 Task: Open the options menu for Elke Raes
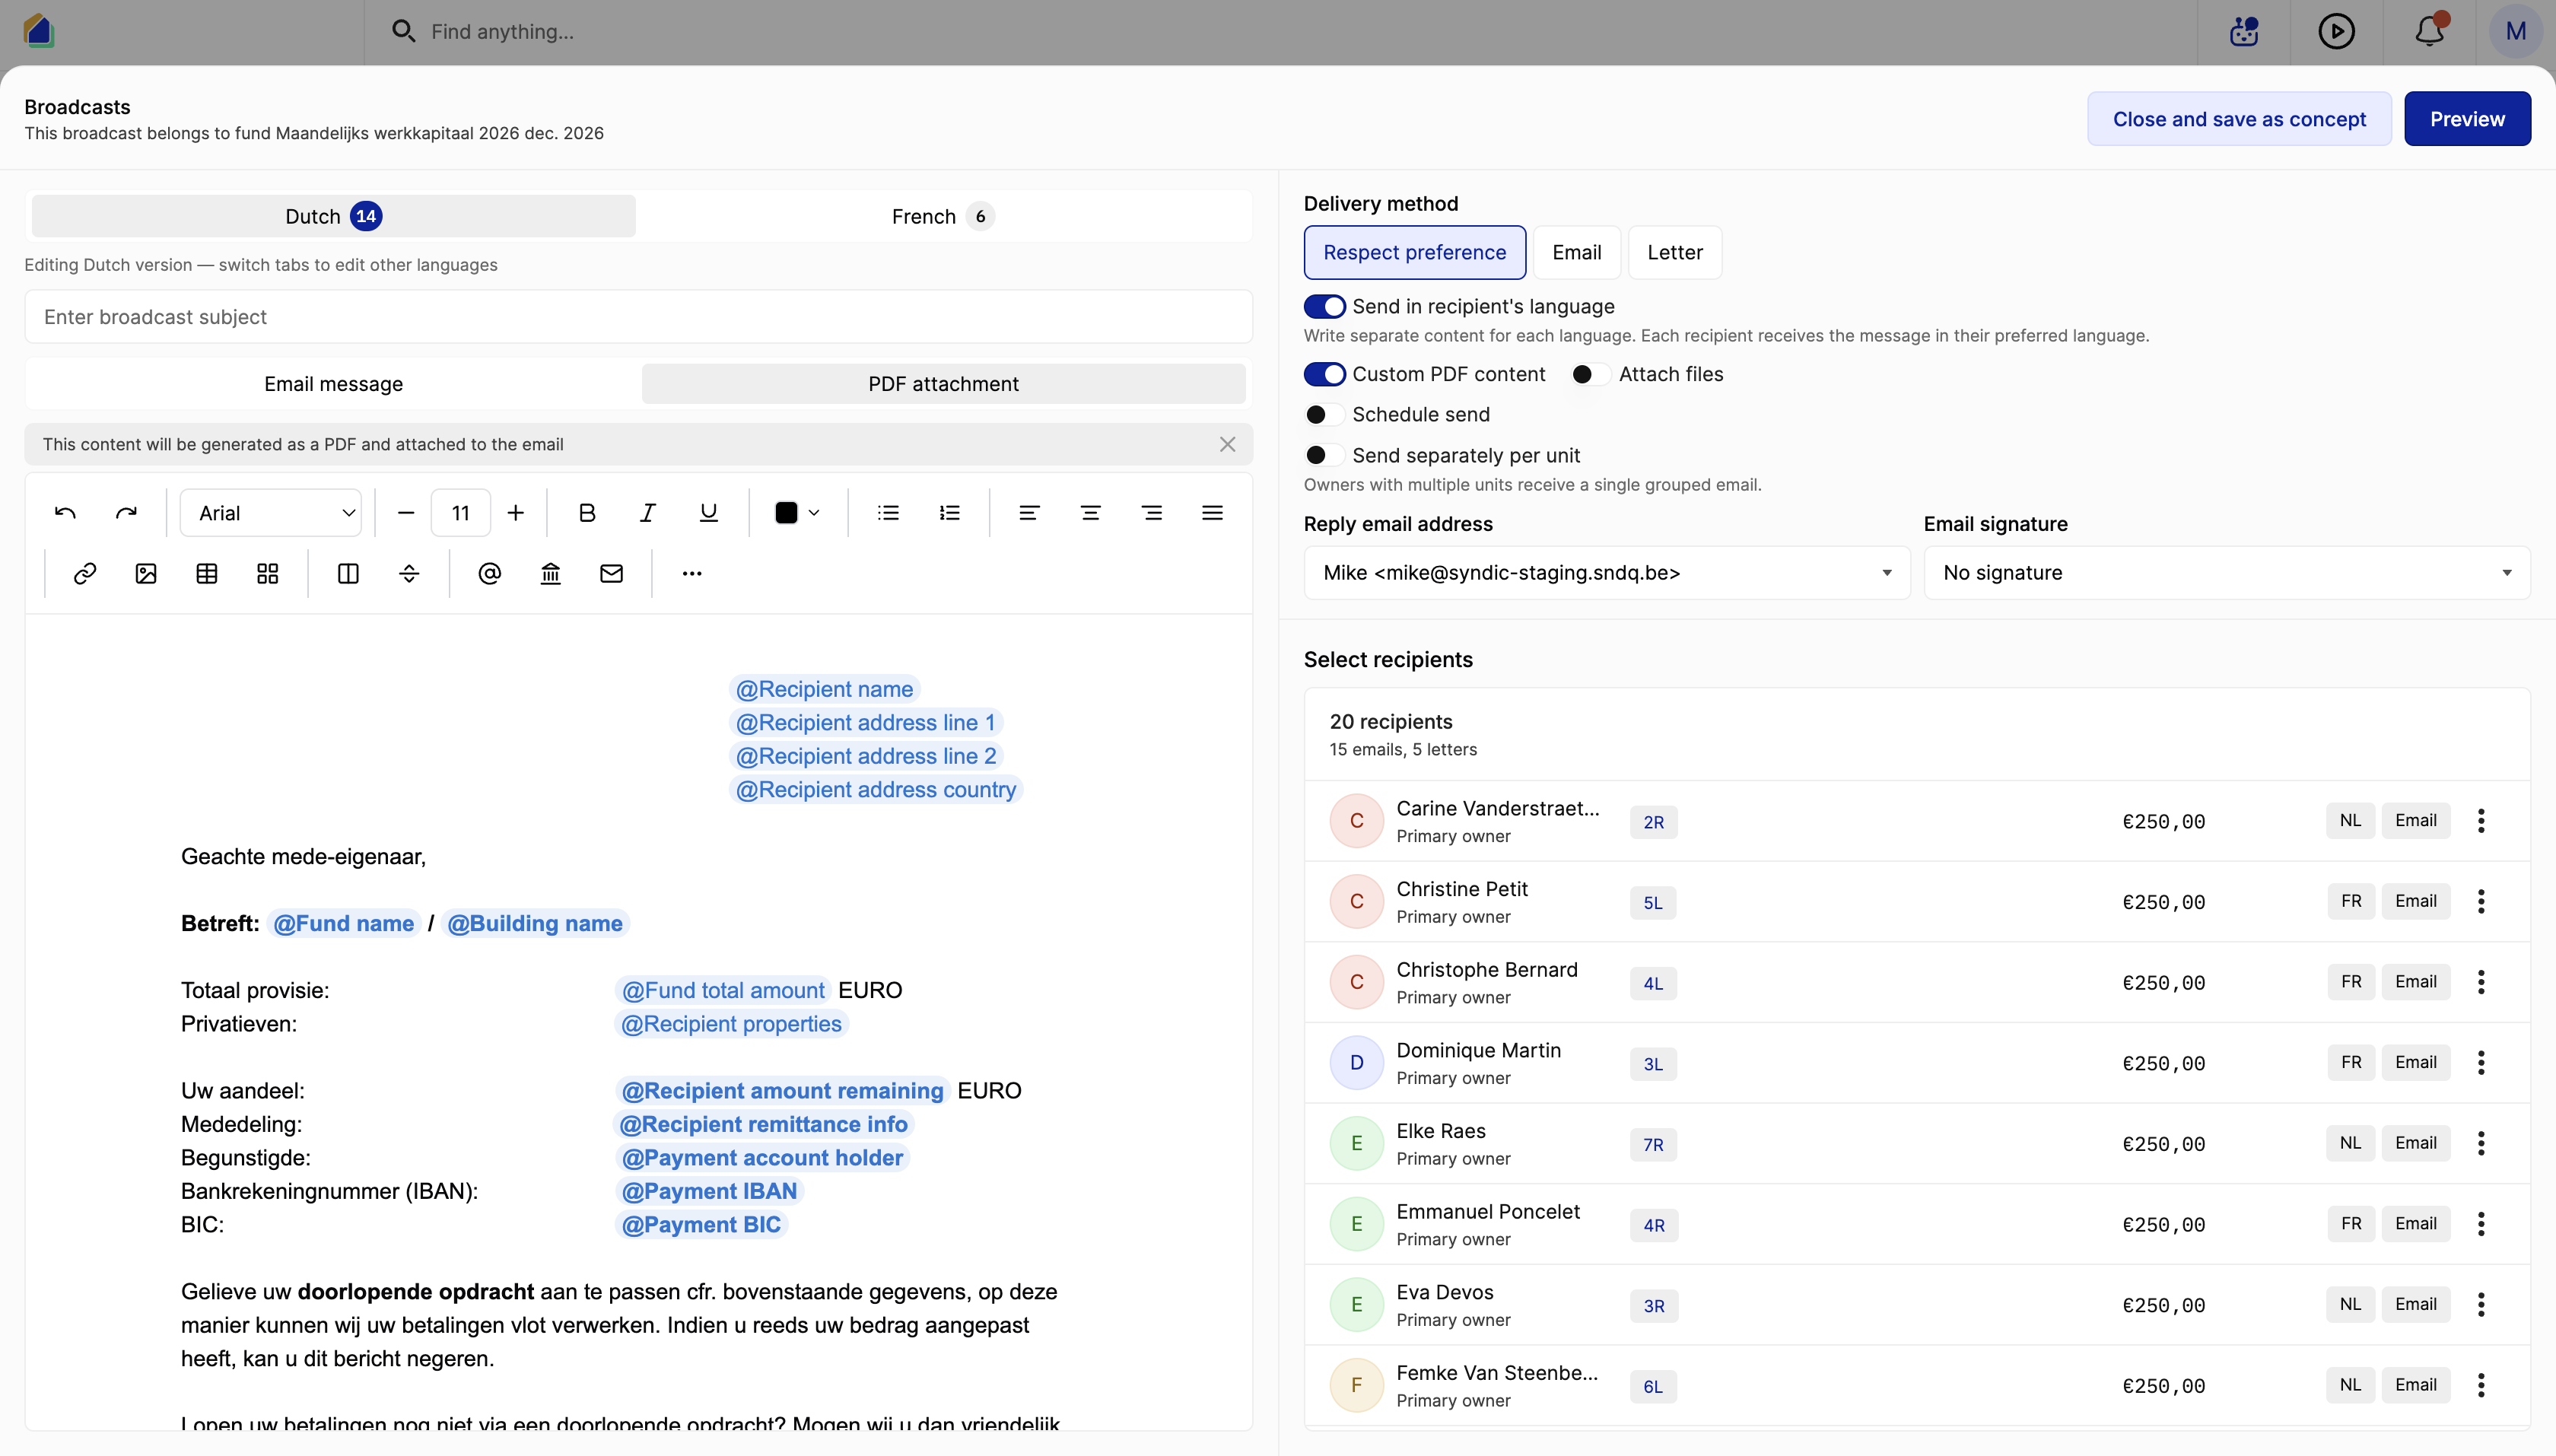point(2480,1143)
